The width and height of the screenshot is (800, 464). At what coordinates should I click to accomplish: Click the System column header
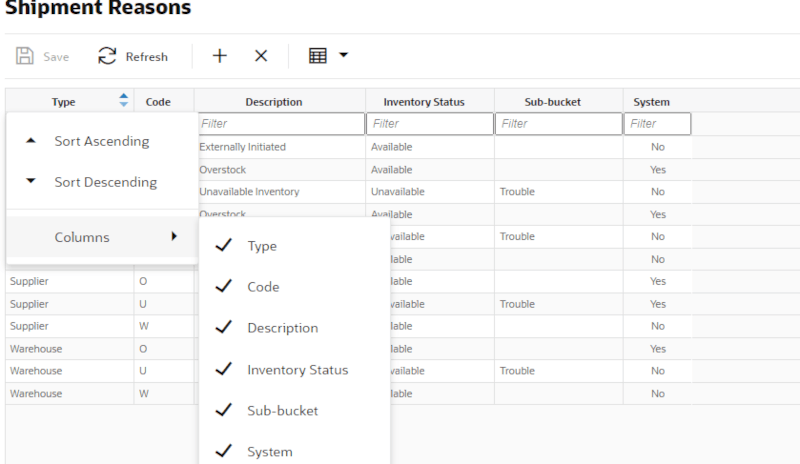click(x=652, y=102)
